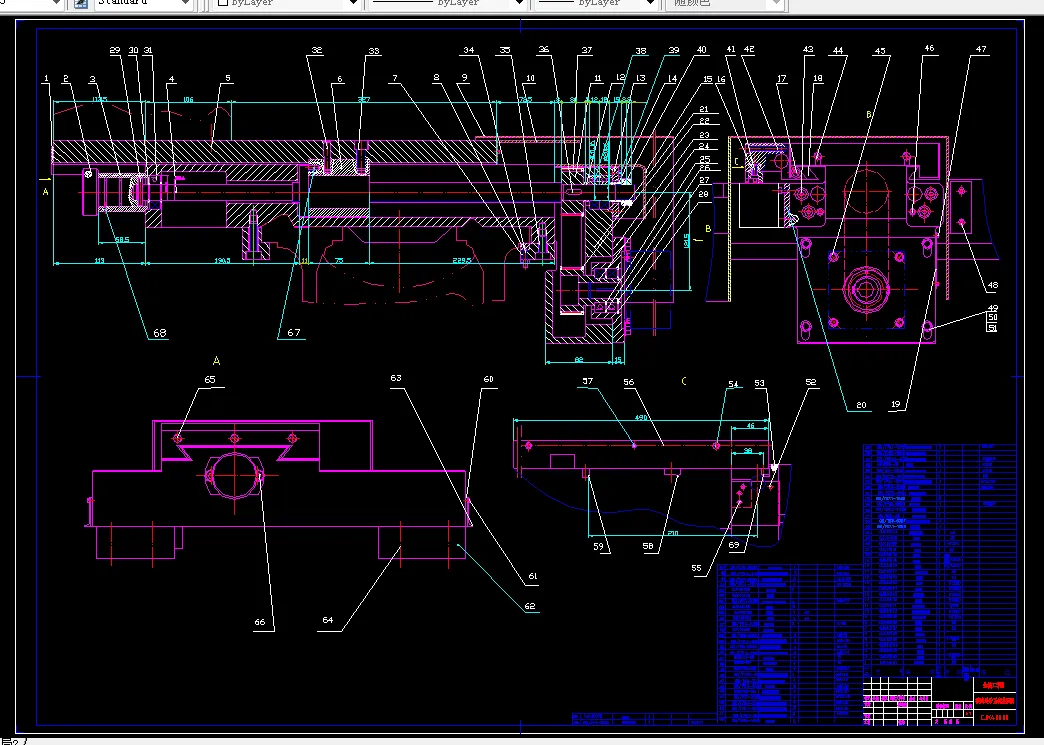Select part balloon label 7
This screenshot has height=745, width=1044.
395,79
